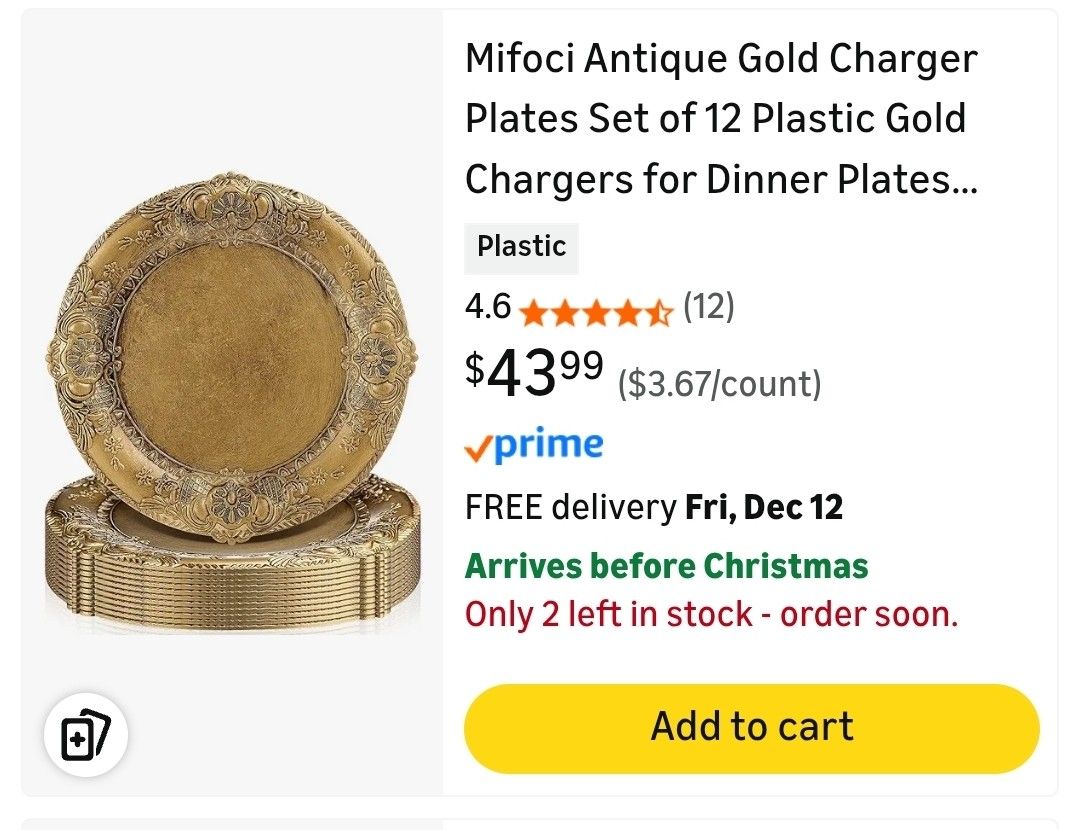This screenshot has height=830, width=1080.
Task: Open the reviews by clicking (12)
Action: [x=708, y=309]
